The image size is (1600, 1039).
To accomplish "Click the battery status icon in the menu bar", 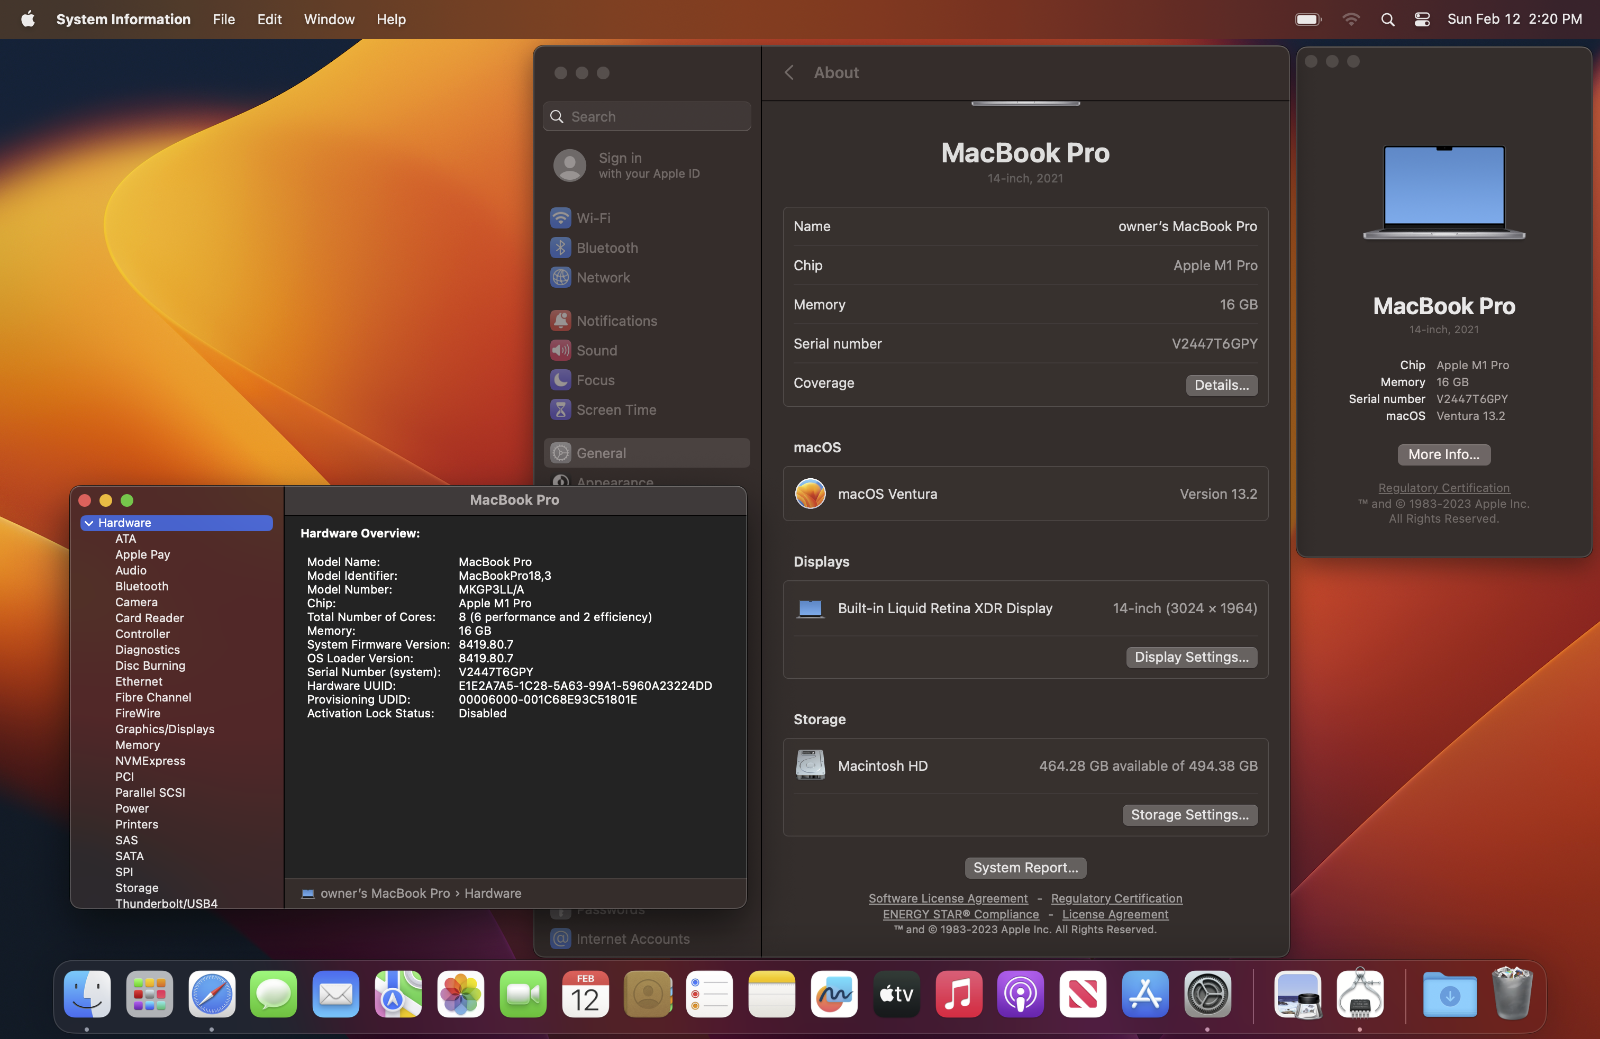I will 1308,19.
